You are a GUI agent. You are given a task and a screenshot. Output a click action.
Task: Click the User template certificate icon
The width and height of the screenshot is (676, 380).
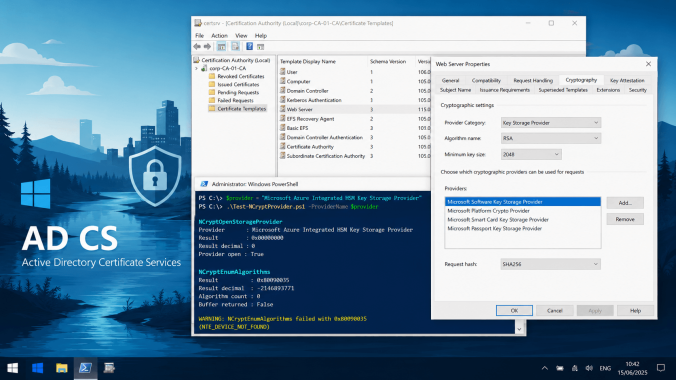(x=282, y=72)
